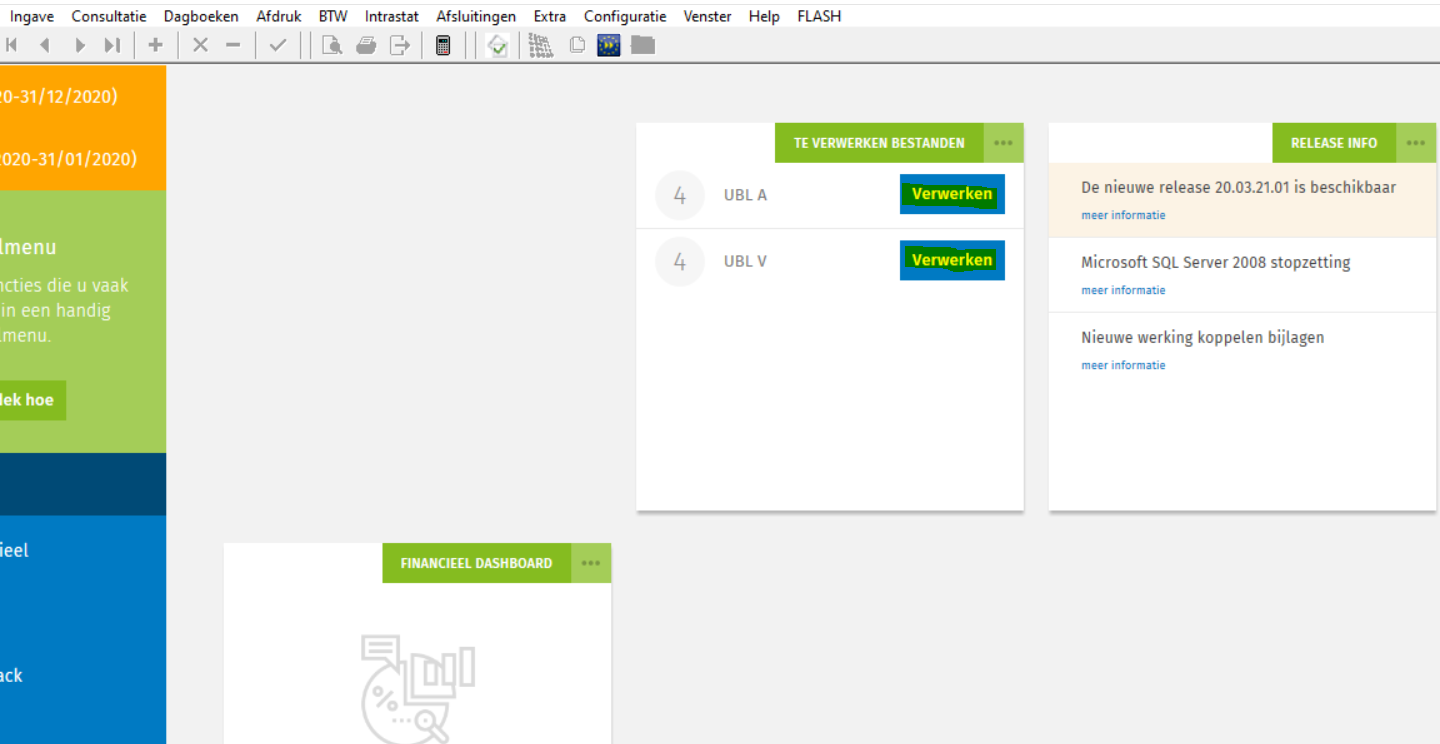The height and width of the screenshot is (744, 1440).
Task: Go to next record arrow
Action: point(80,45)
